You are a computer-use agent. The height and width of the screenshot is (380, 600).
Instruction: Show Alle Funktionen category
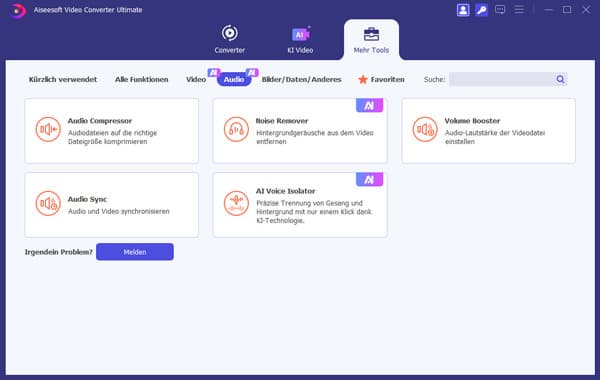coord(142,80)
